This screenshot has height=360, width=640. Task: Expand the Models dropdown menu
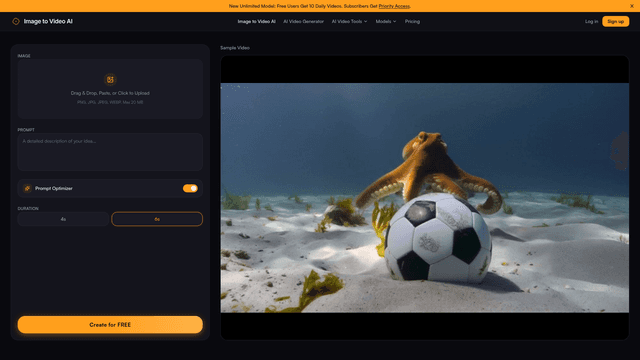click(x=386, y=21)
